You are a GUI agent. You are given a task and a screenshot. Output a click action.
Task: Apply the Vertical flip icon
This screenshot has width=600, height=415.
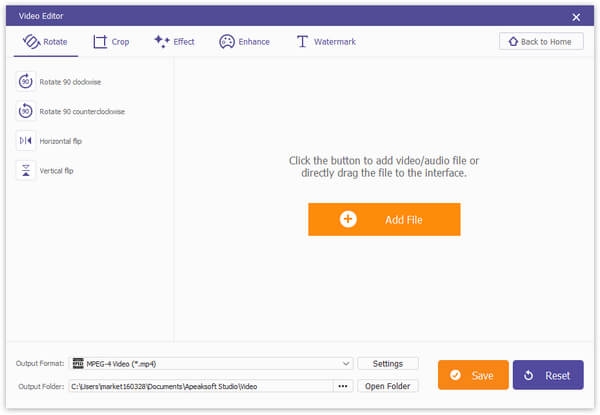tap(26, 171)
